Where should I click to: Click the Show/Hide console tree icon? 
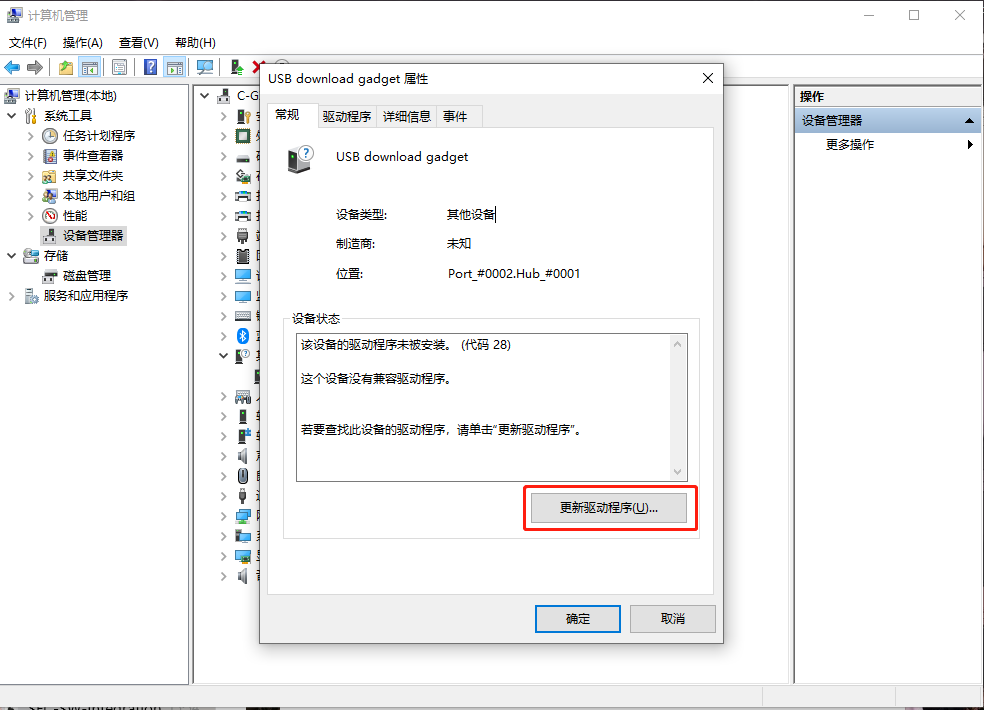click(x=90, y=67)
